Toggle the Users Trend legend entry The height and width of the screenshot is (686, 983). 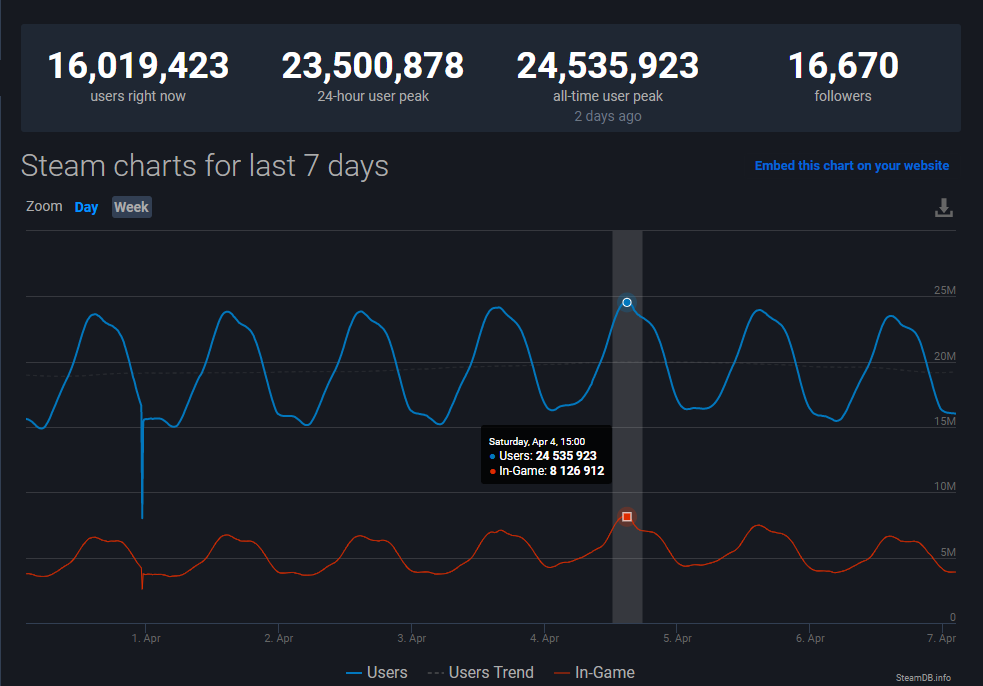(x=481, y=672)
